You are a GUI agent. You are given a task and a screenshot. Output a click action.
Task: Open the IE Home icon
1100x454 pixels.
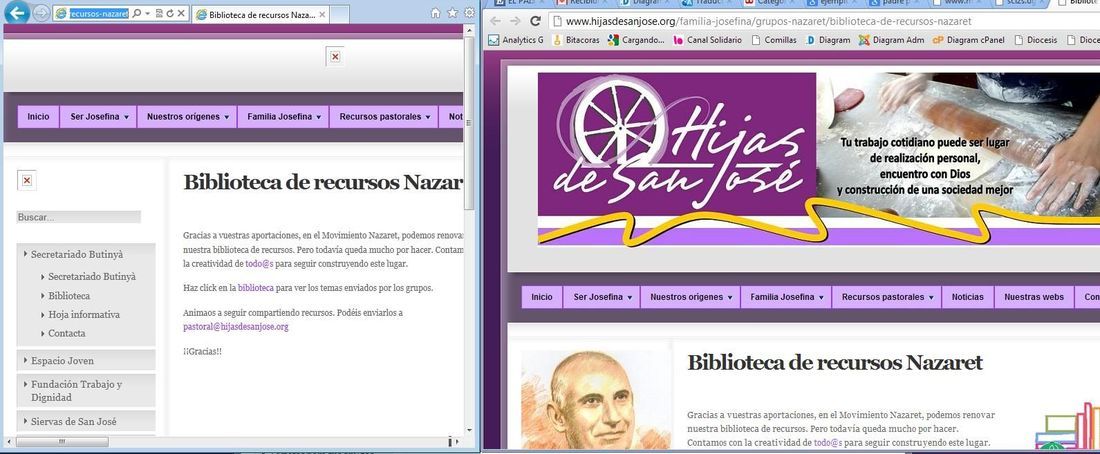436,13
